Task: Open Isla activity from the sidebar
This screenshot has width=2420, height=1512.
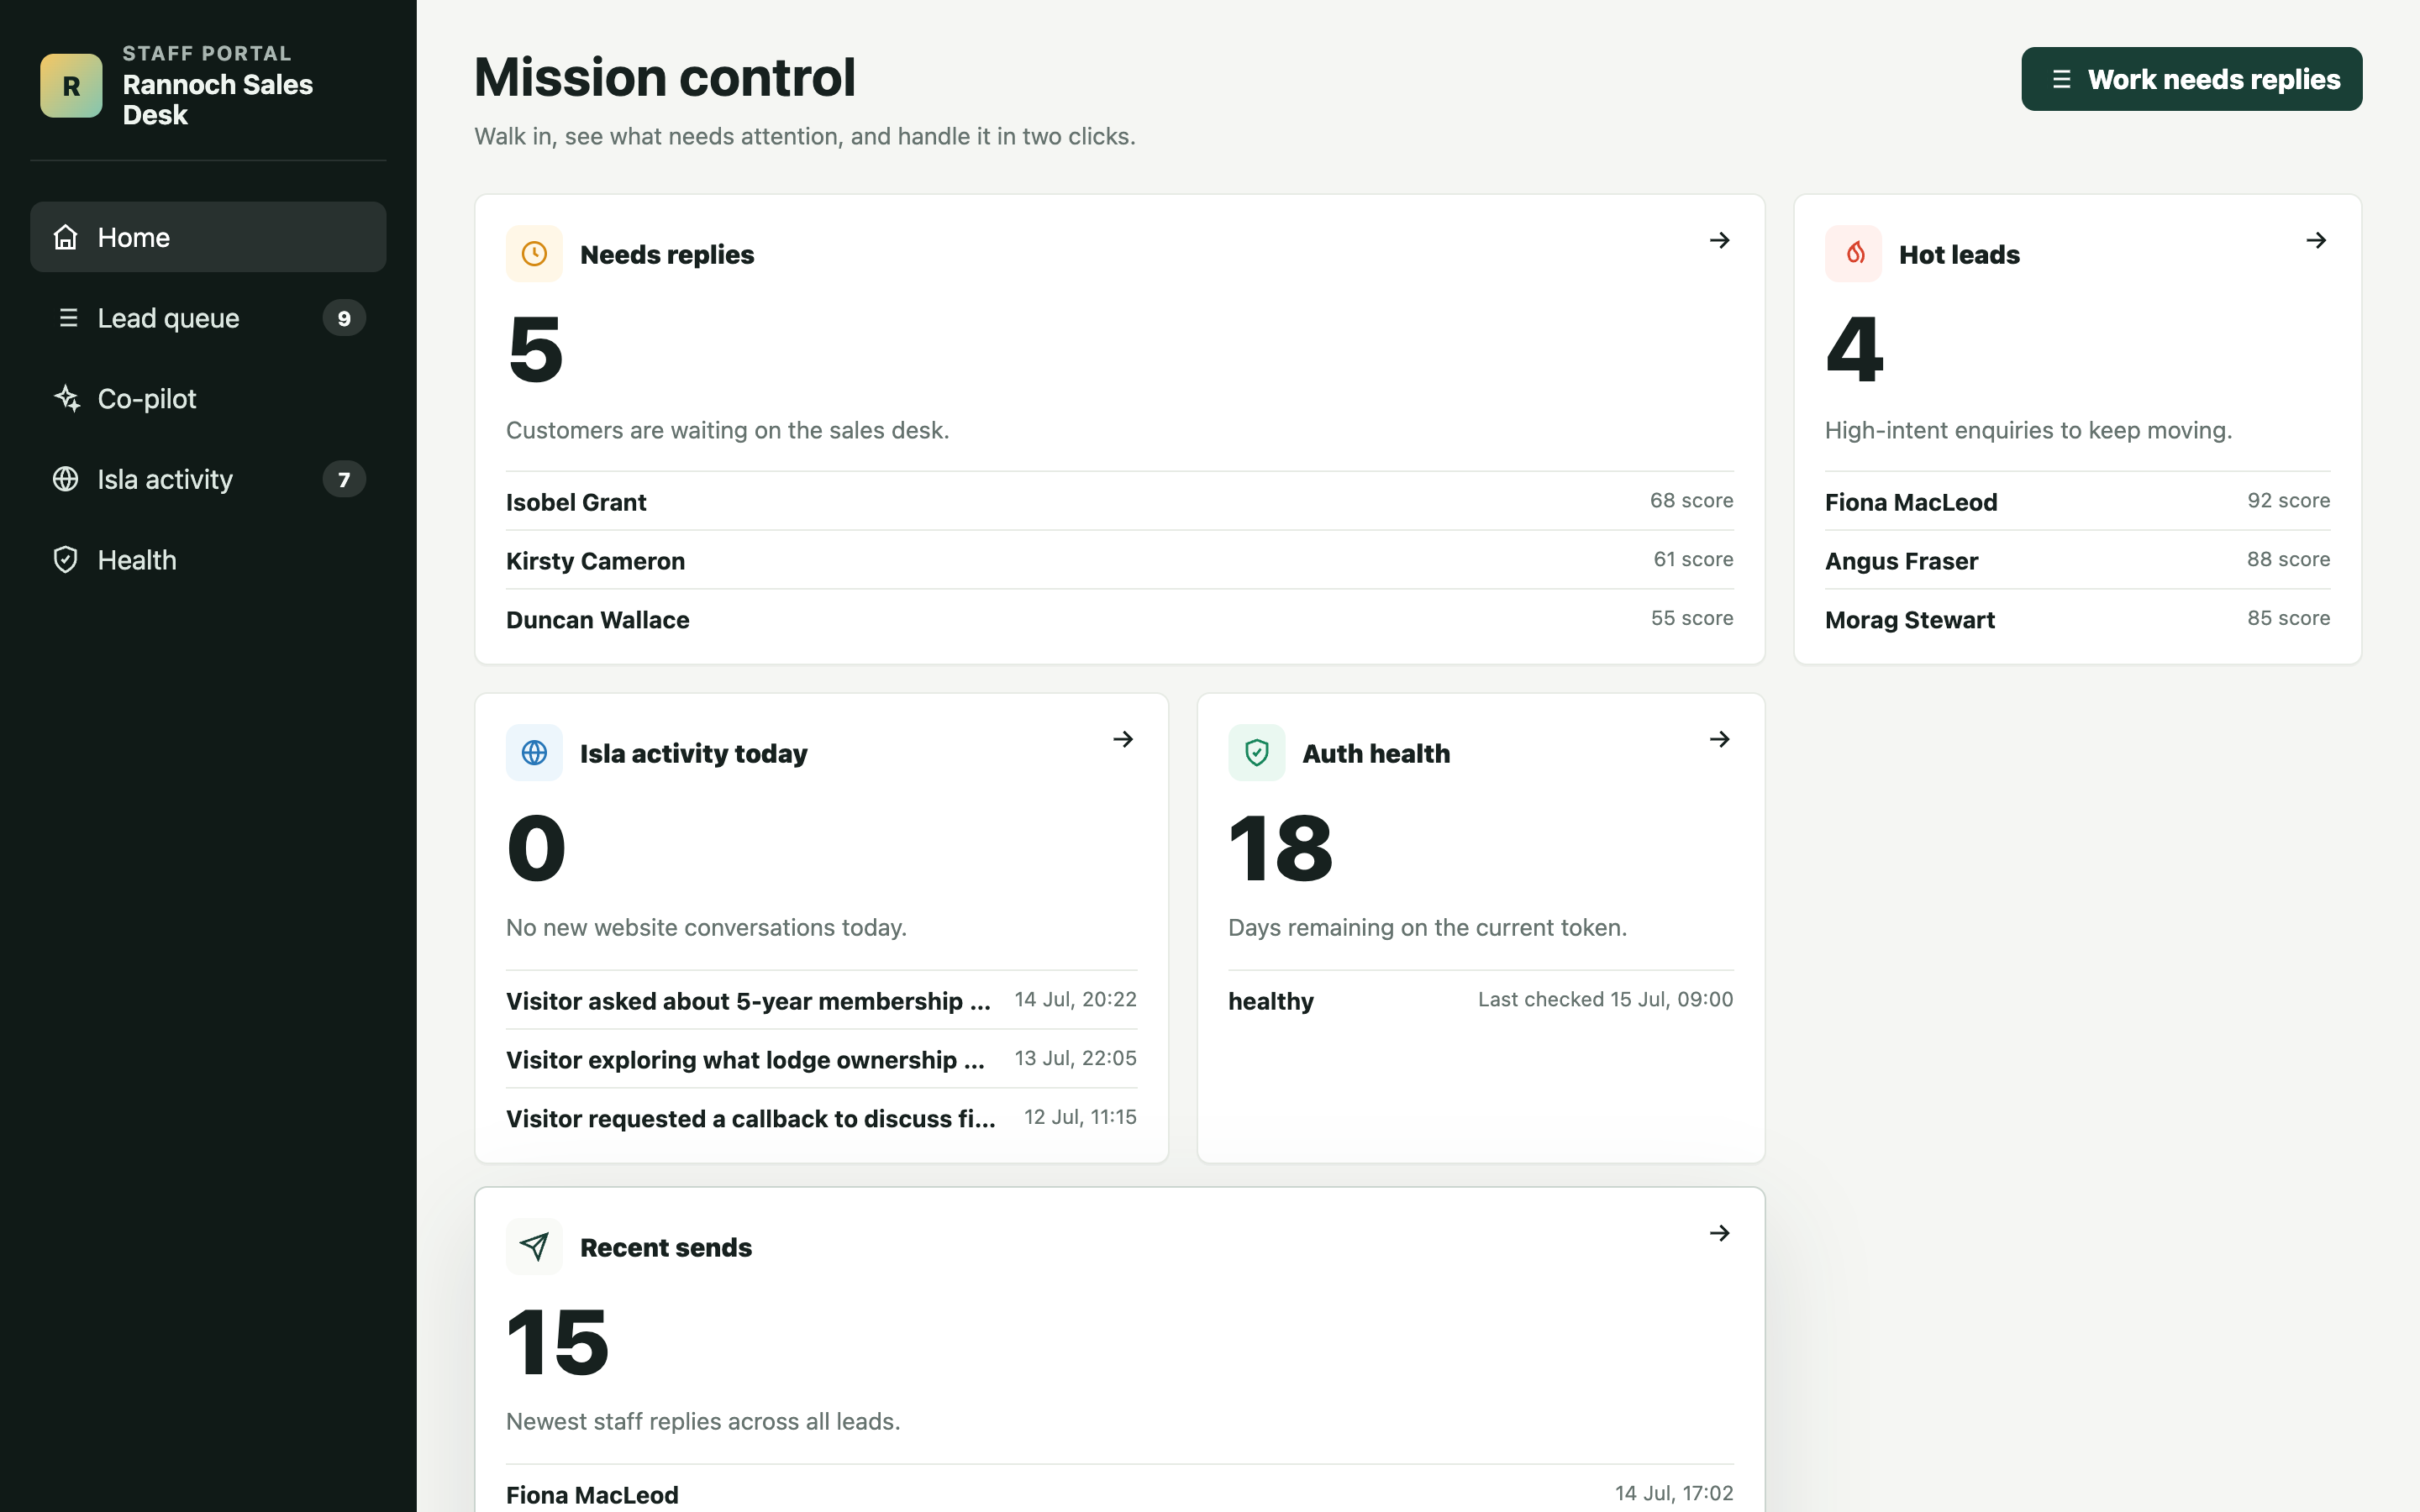Action: click(x=208, y=479)
